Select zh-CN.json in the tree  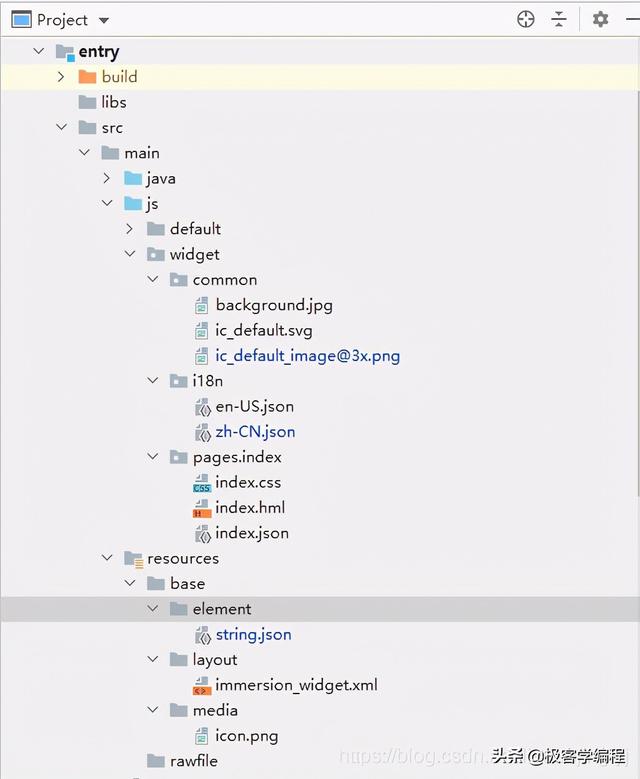tap(255, 432)
